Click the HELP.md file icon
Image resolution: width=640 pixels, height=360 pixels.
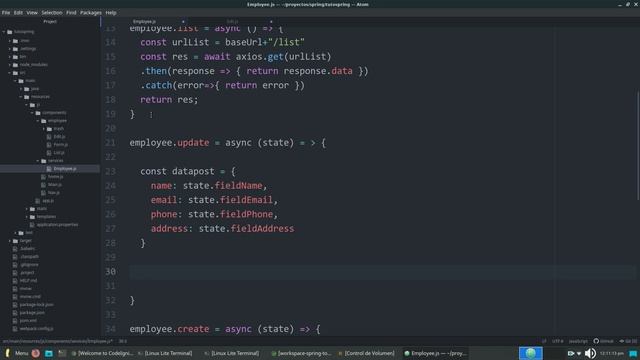click(15, 280)
